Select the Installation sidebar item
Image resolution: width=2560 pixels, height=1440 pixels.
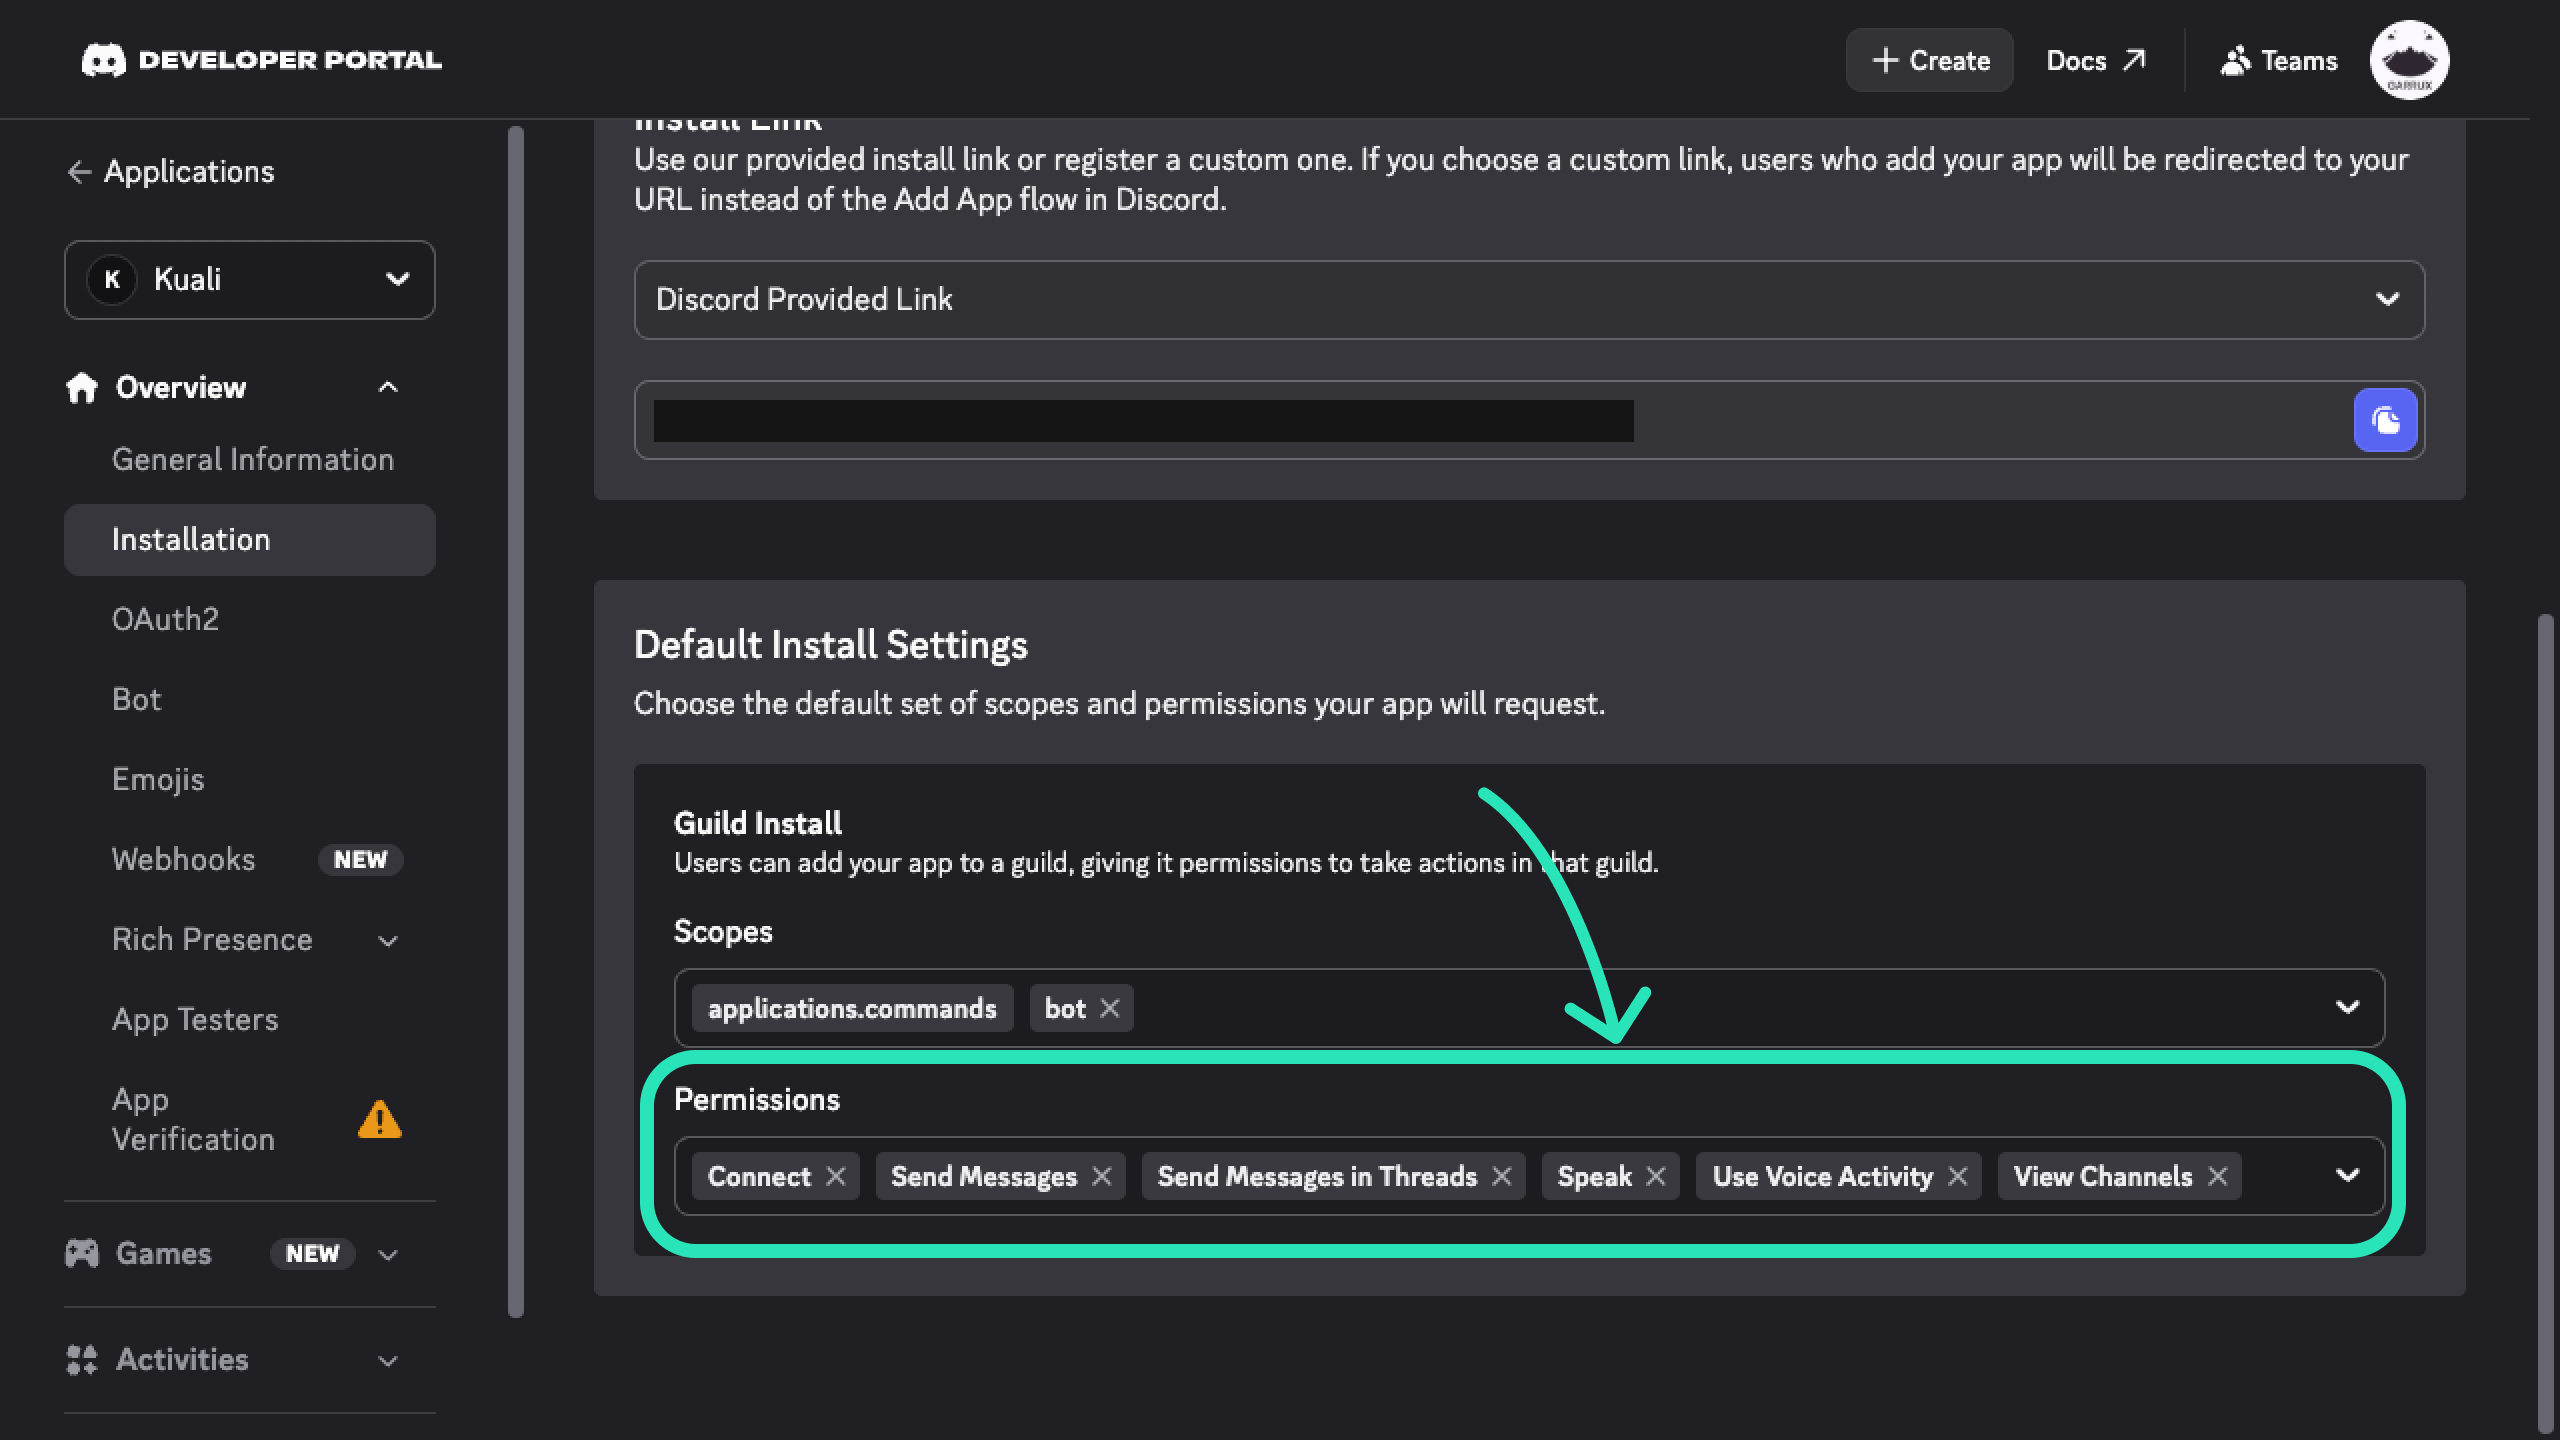(250, 540)
